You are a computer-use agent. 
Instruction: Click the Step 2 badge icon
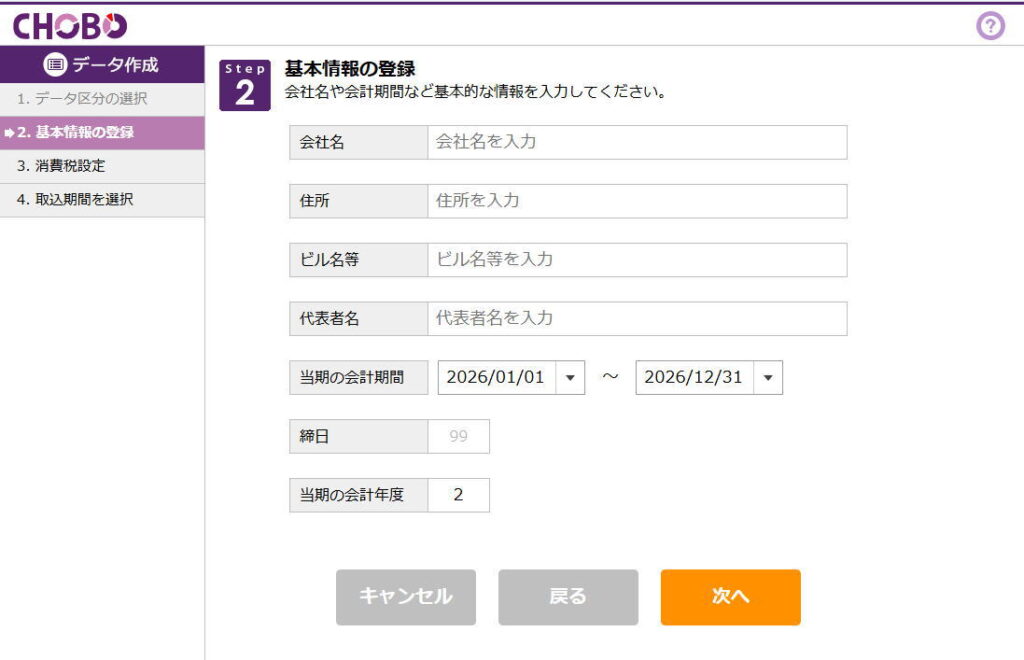(245, 85)
